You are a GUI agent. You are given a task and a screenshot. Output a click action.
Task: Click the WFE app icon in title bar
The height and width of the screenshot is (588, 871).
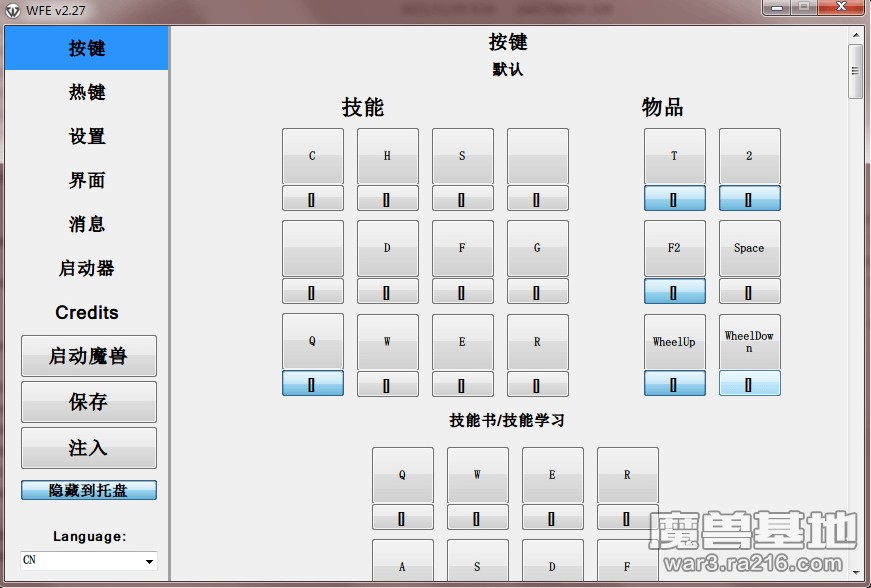tap(13, 10)
